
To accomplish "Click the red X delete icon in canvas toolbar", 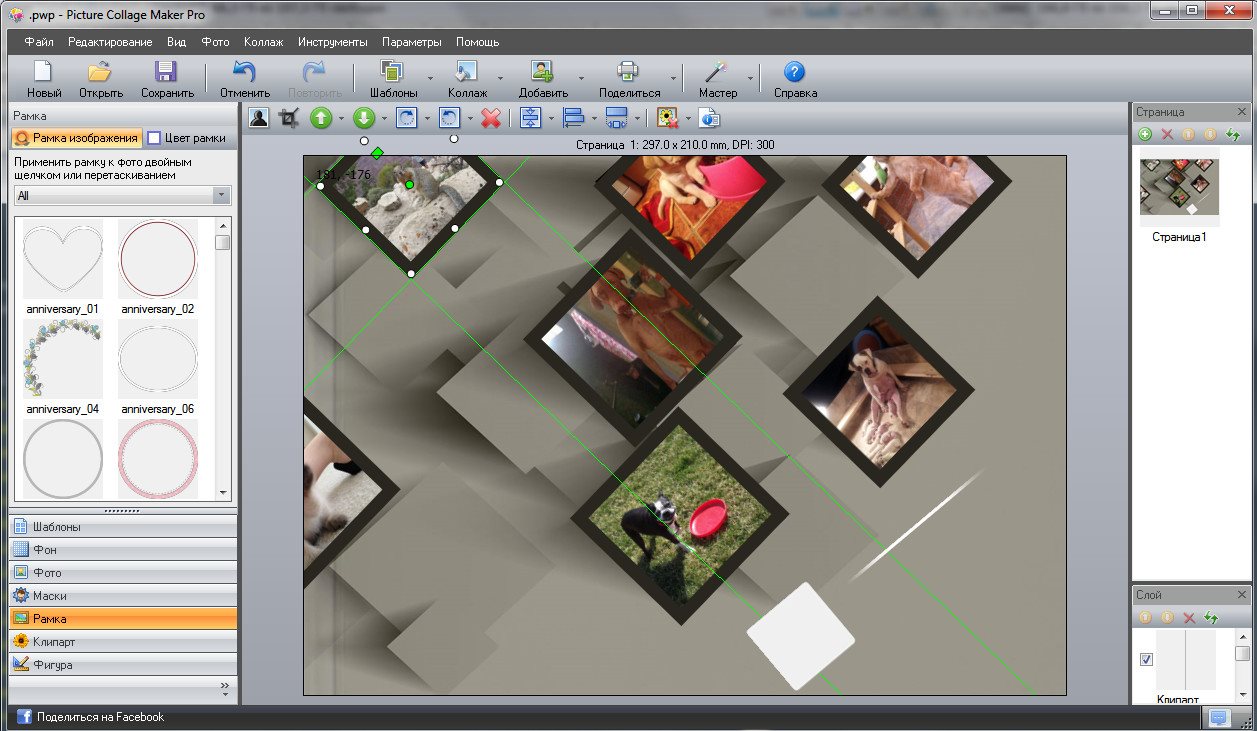I will (x=490, y=118).
